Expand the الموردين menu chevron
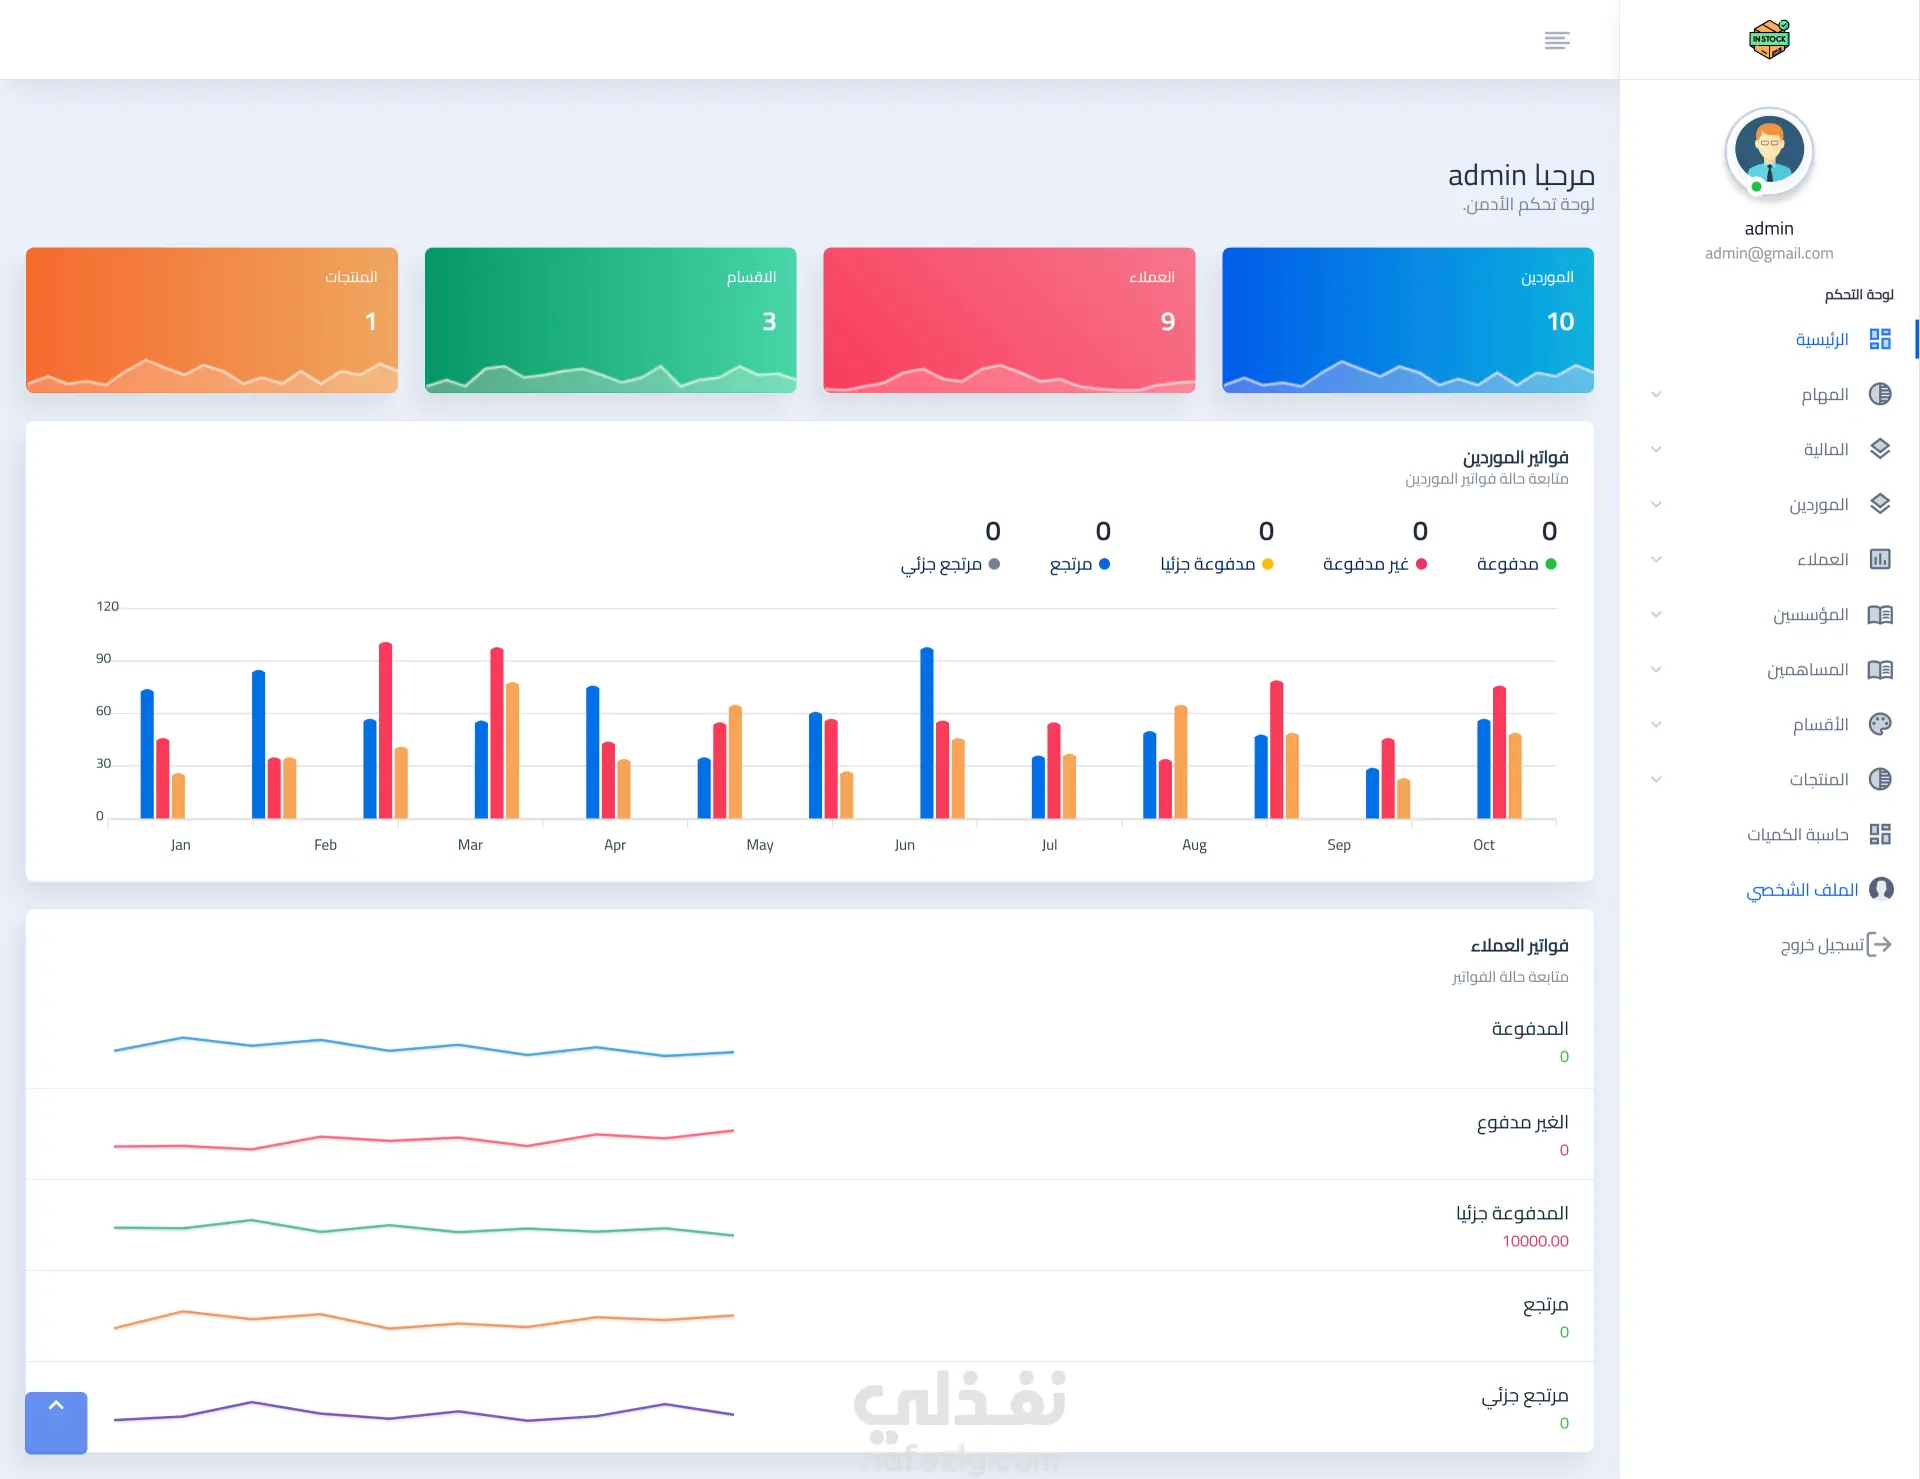The height and width of the screenshot is (1479, 1920). coord(1656,504)
